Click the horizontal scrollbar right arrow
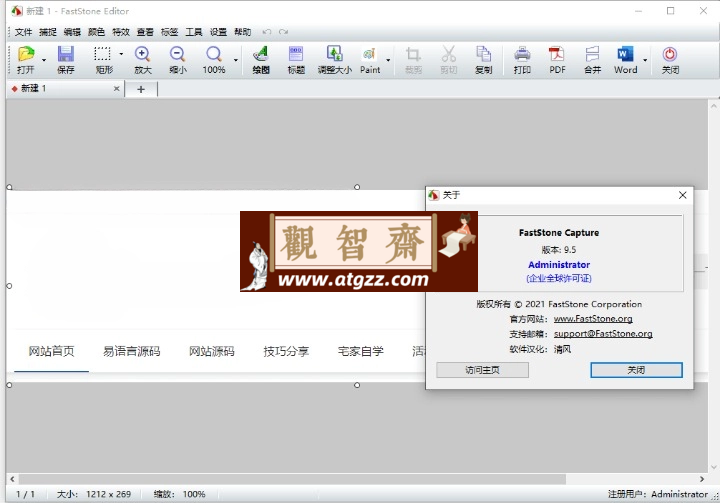The width and height of the screenshot is (720, 503). [702, 479]
